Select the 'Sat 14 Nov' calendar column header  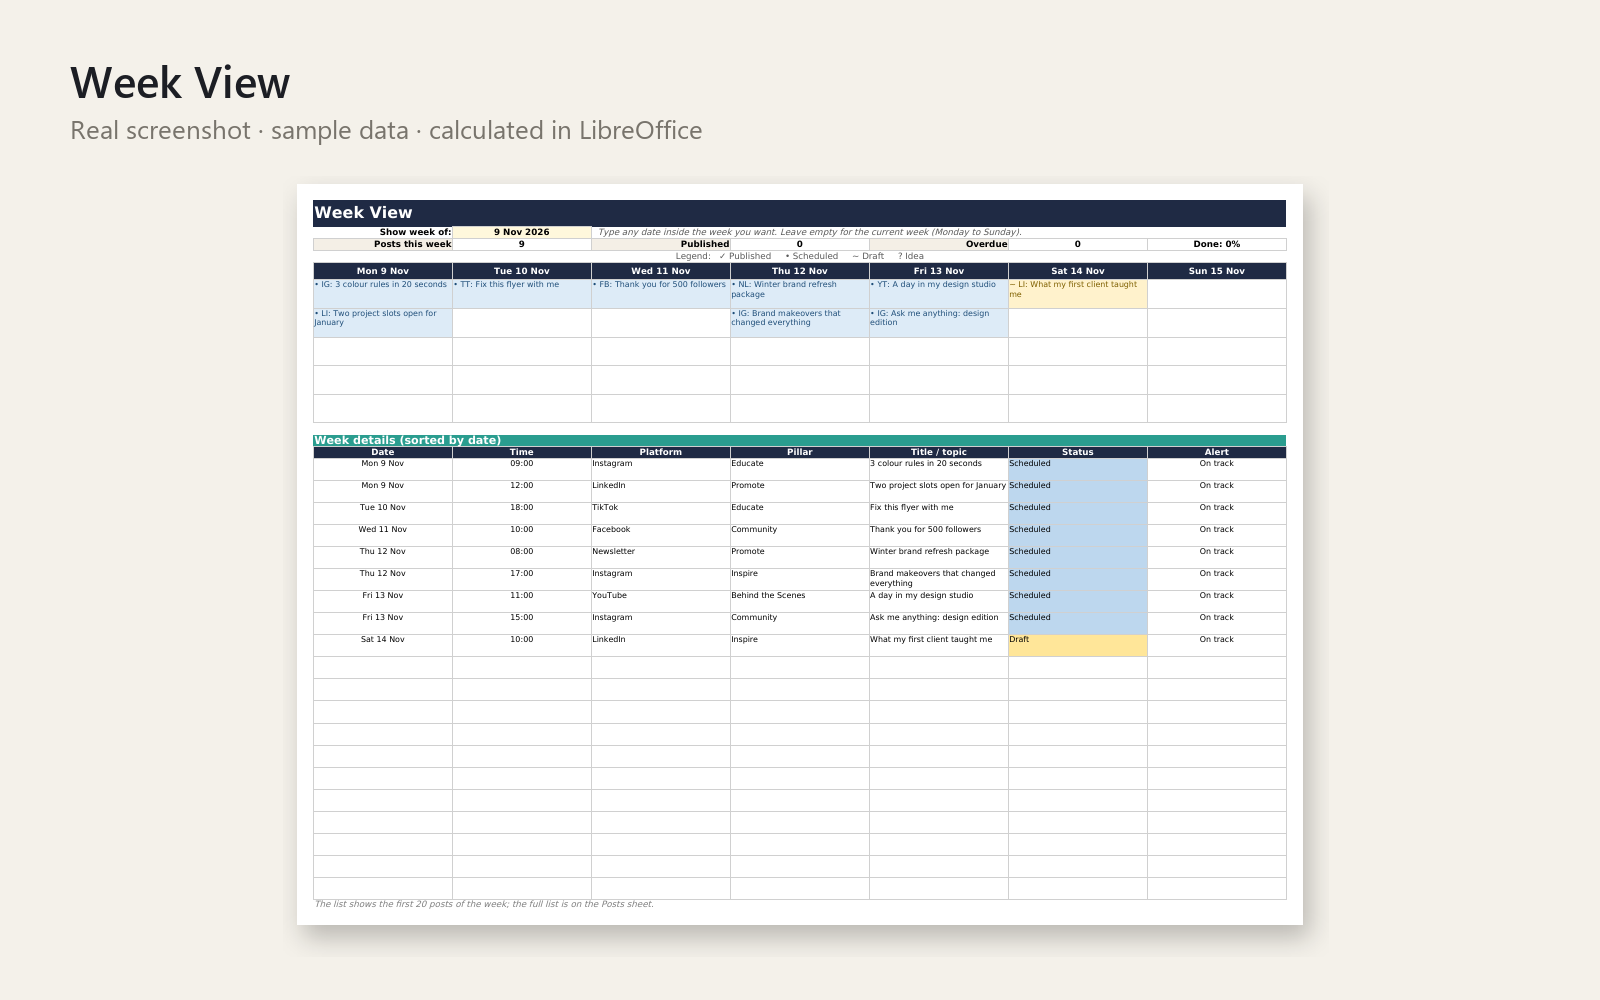(x=1078, y=271)
